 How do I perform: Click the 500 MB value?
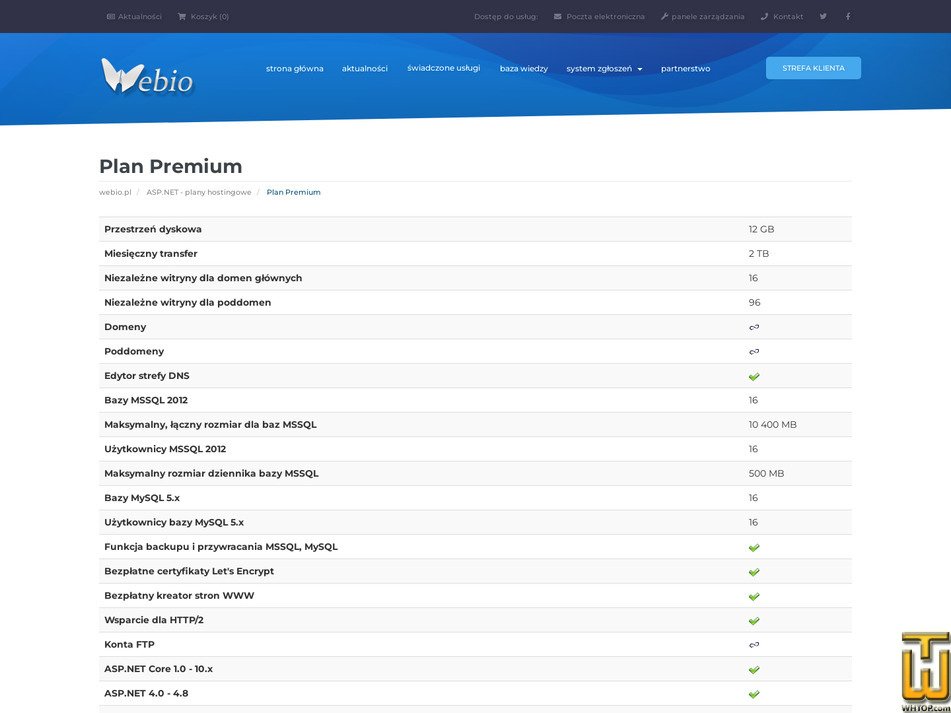click(x=766, y=474)
